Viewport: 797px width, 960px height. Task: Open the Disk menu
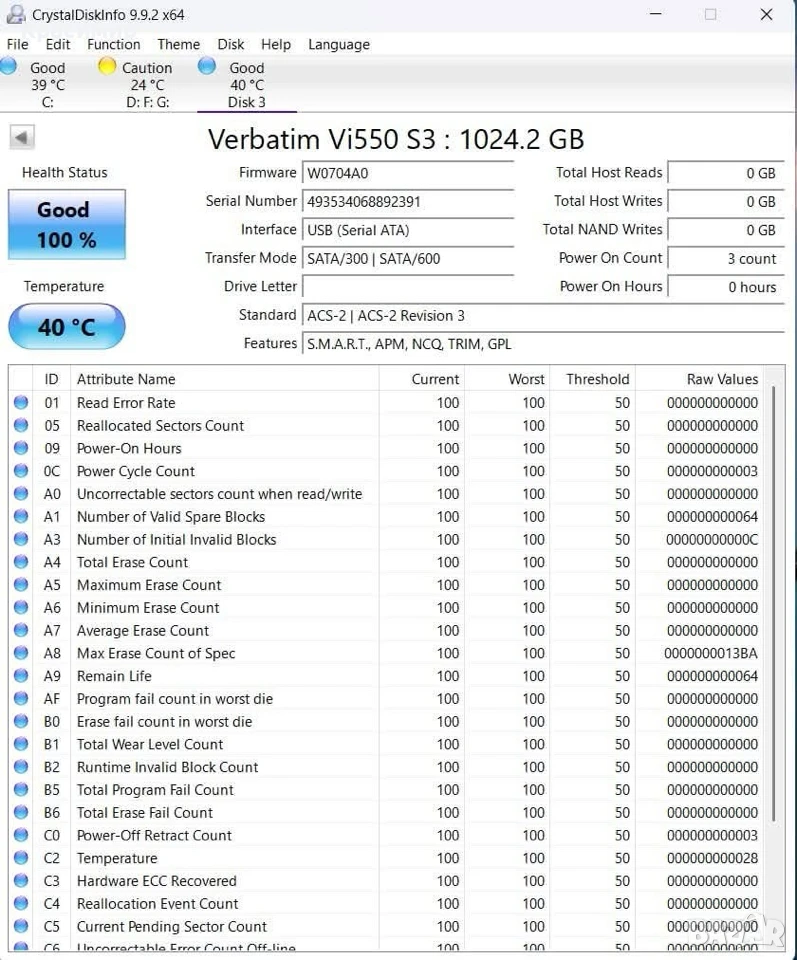point(230,44)
